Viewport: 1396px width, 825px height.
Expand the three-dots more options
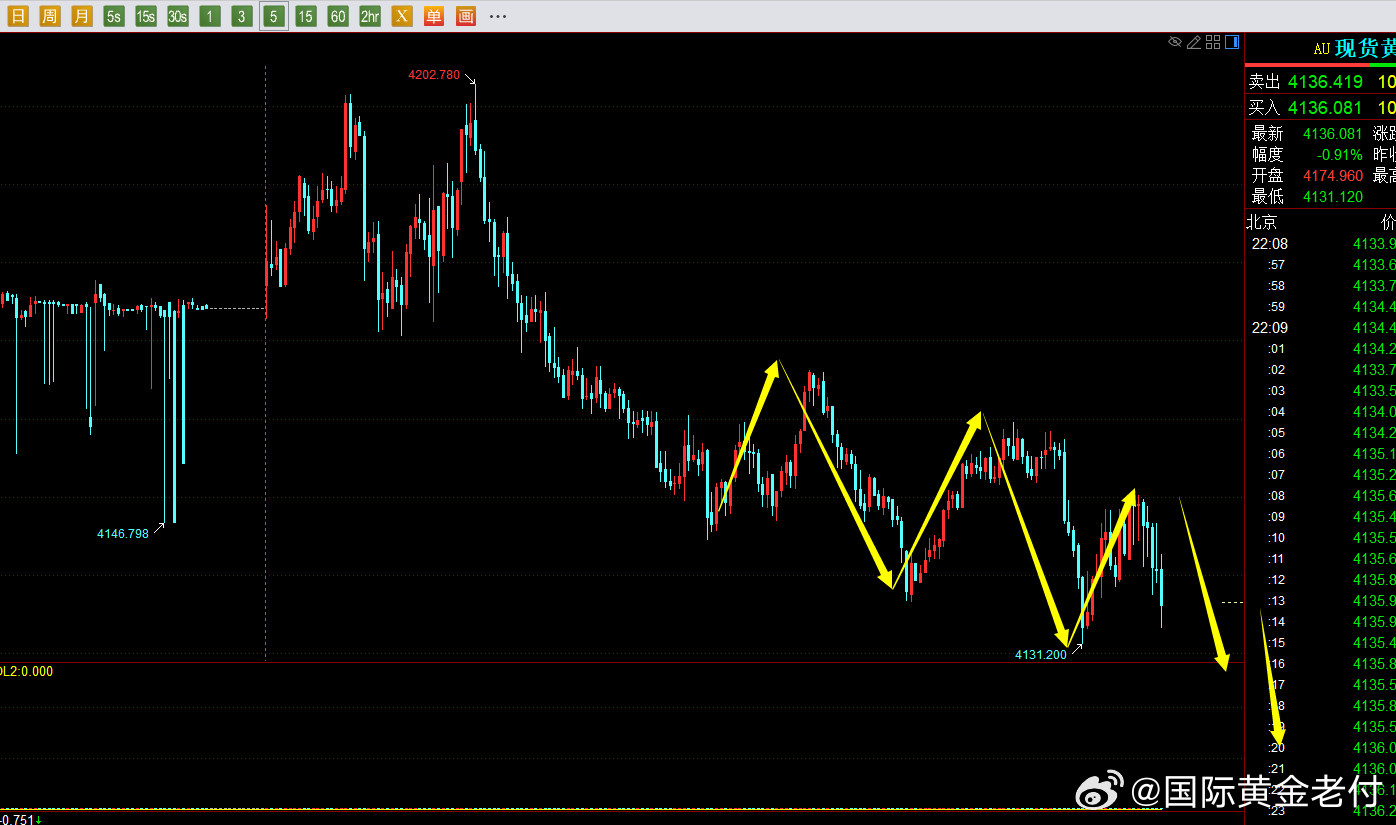click(x=498, y=16)
